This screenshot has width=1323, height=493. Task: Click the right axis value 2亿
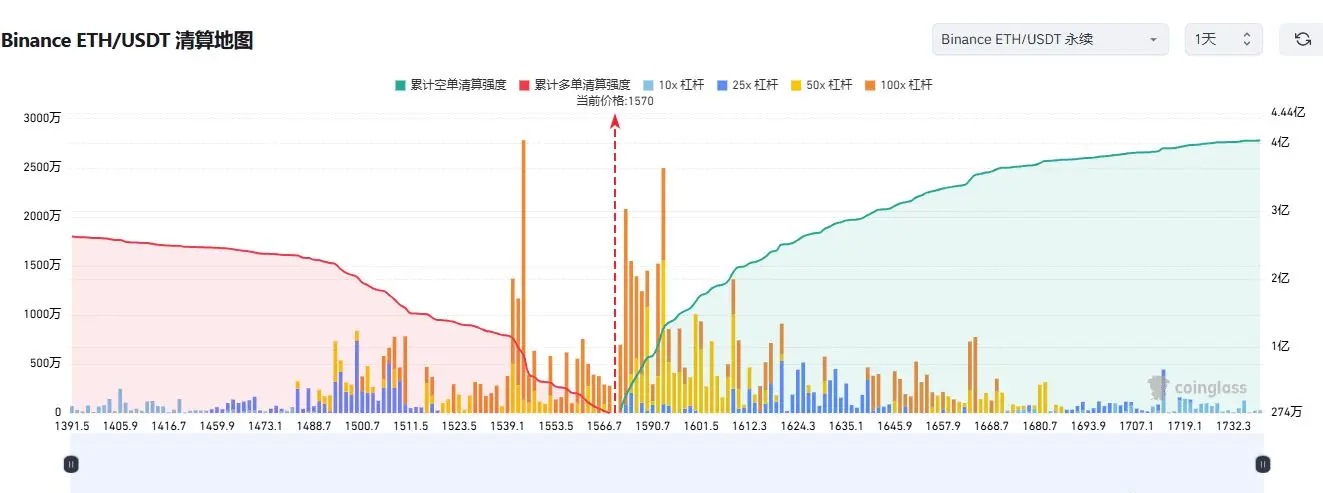(x=1280, y=278)
